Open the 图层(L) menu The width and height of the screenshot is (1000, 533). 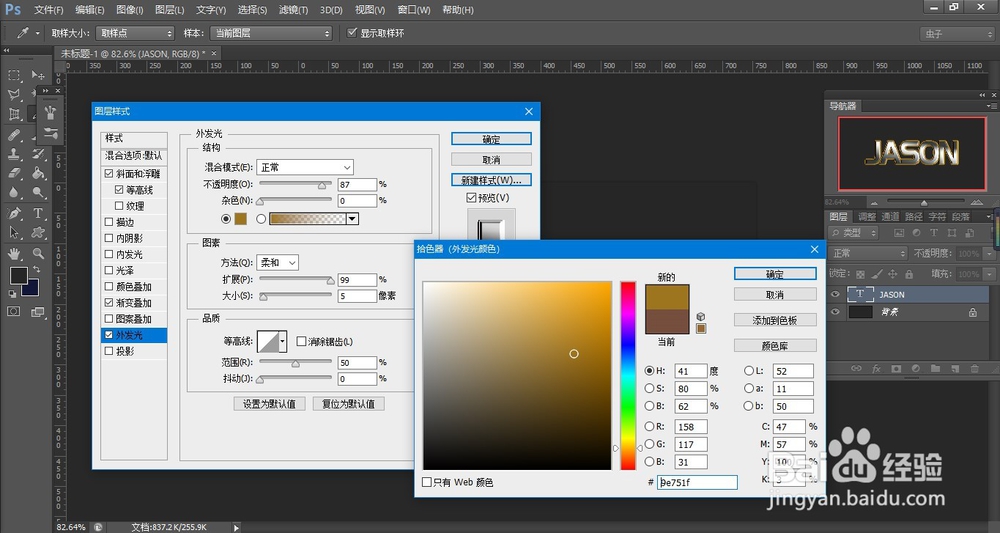(169, 10)
